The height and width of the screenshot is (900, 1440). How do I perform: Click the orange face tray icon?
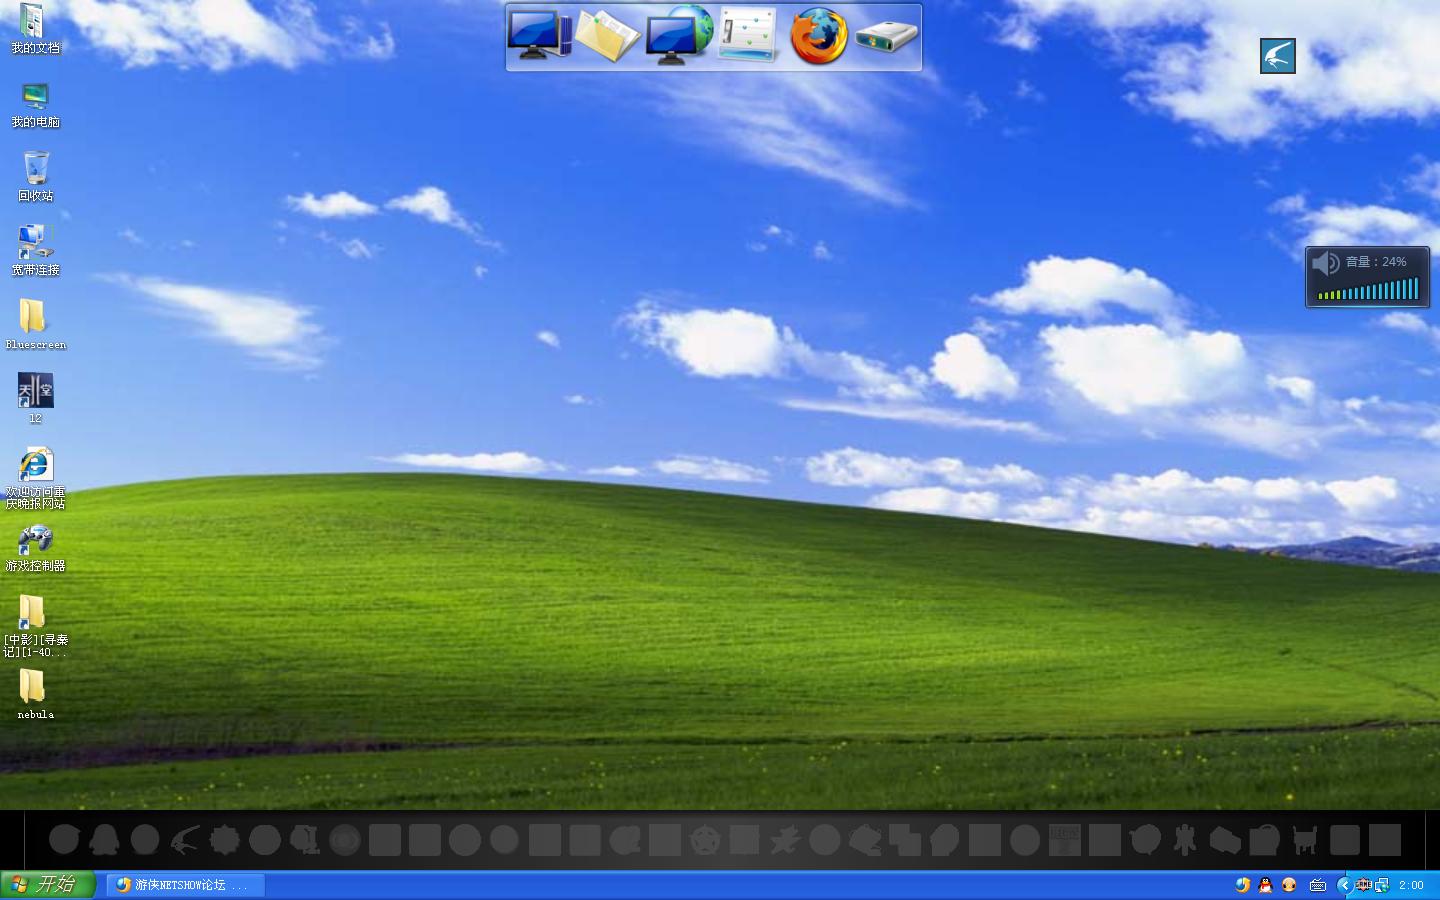1289,885
